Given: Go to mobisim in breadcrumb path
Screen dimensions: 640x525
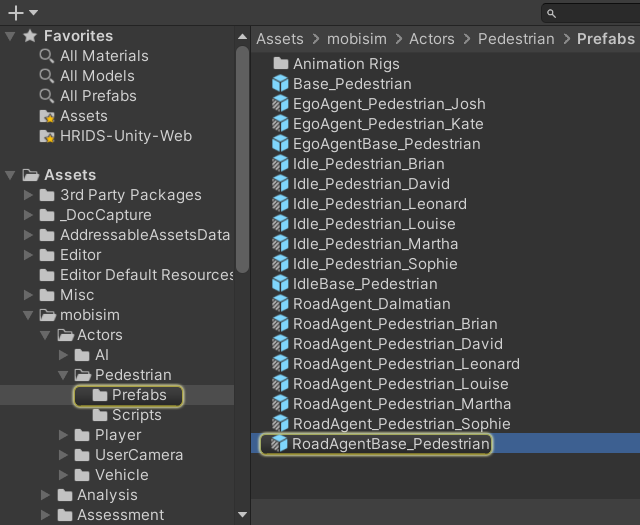Looking at the screenshot, I should (x=357, y=39).
